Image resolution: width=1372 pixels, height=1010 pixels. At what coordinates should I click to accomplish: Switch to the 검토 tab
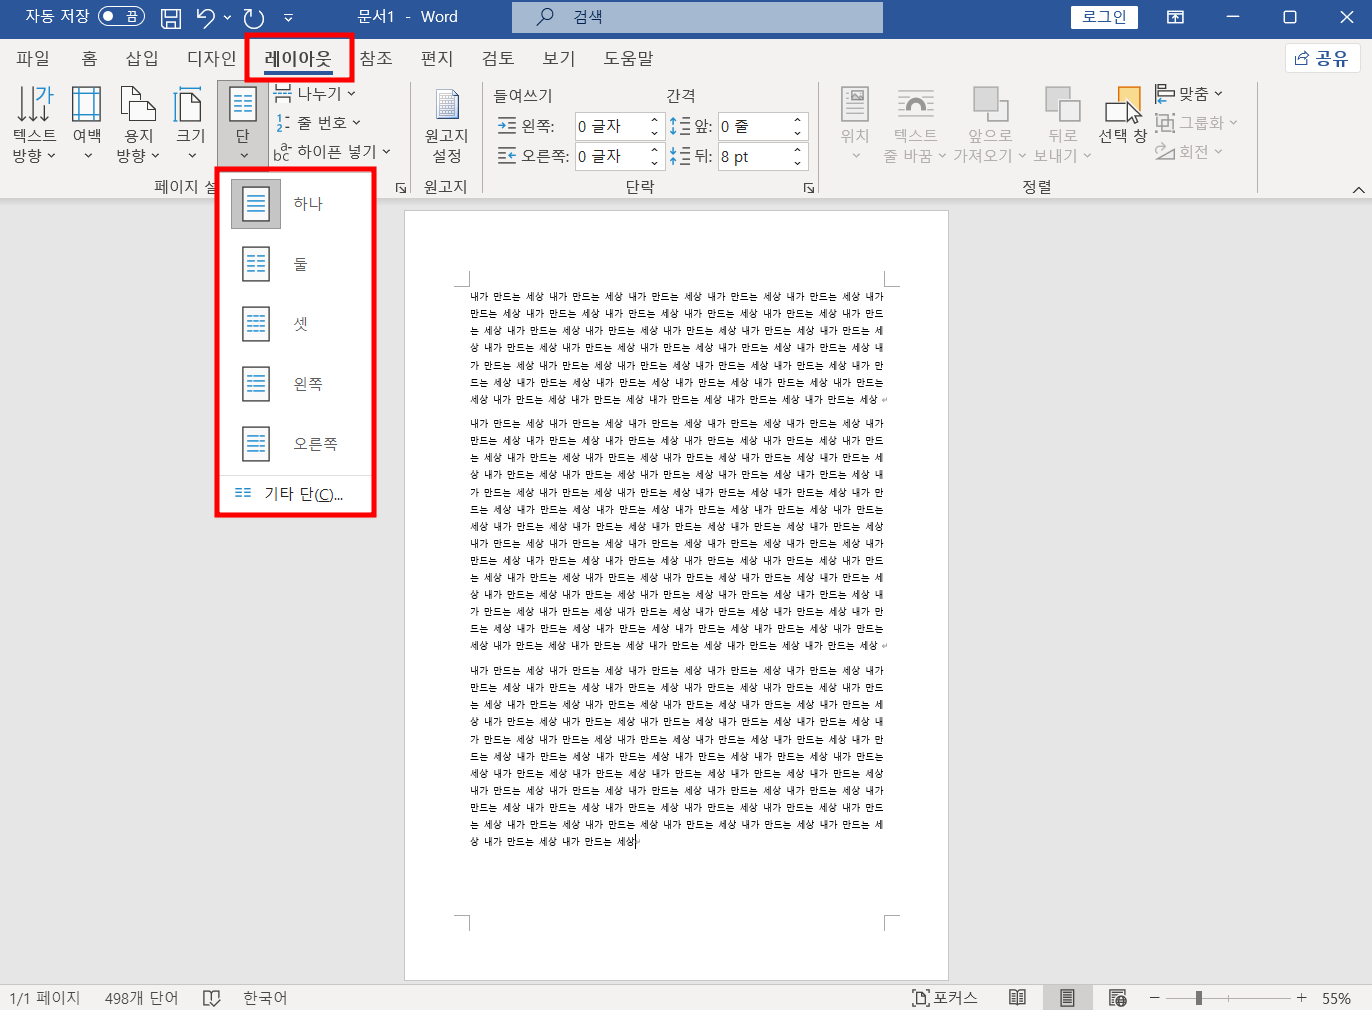tap(498, 58)
